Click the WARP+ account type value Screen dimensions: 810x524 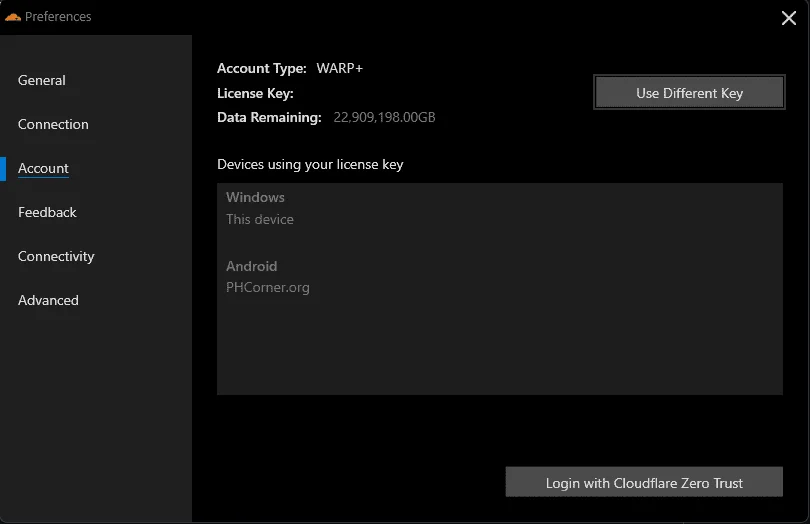pos(340,68)
